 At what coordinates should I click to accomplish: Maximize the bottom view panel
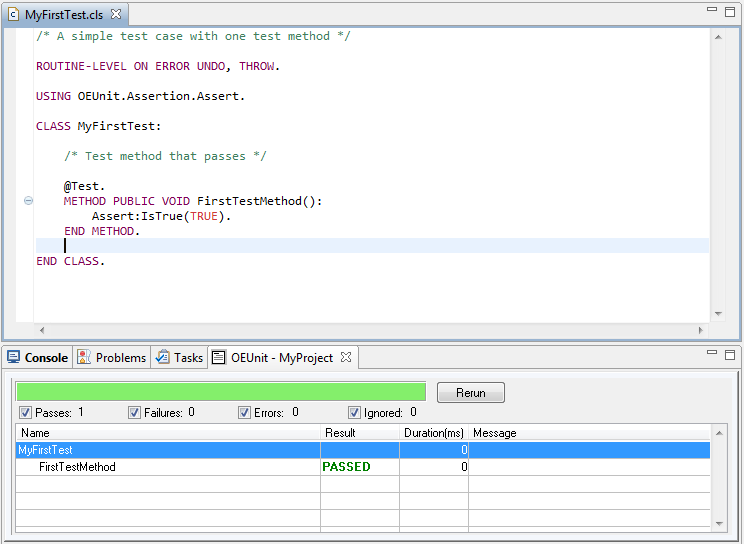[730, 355]
